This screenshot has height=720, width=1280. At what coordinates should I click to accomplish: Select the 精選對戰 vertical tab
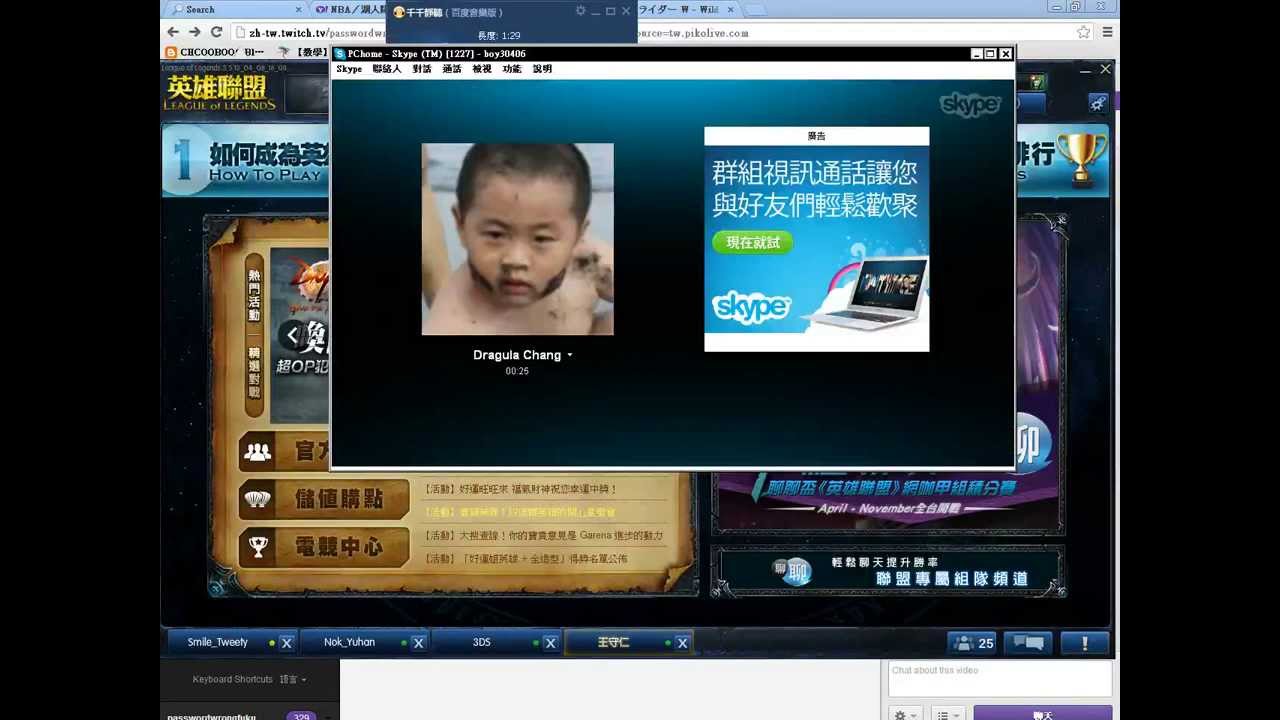point(254,374)
